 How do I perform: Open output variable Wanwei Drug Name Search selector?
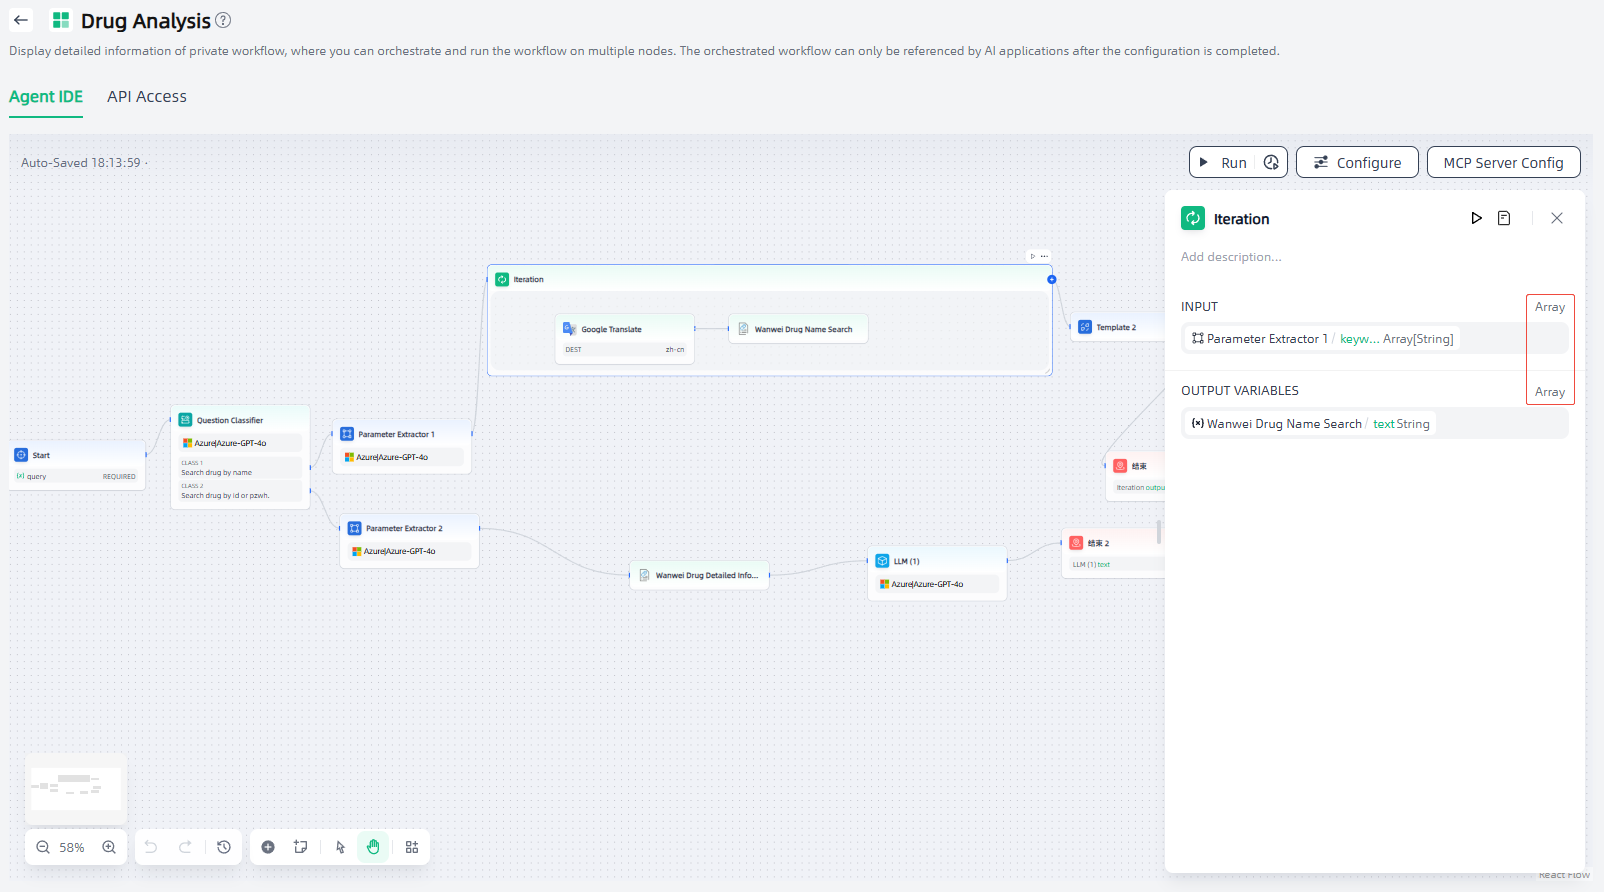click(1310, 424)
